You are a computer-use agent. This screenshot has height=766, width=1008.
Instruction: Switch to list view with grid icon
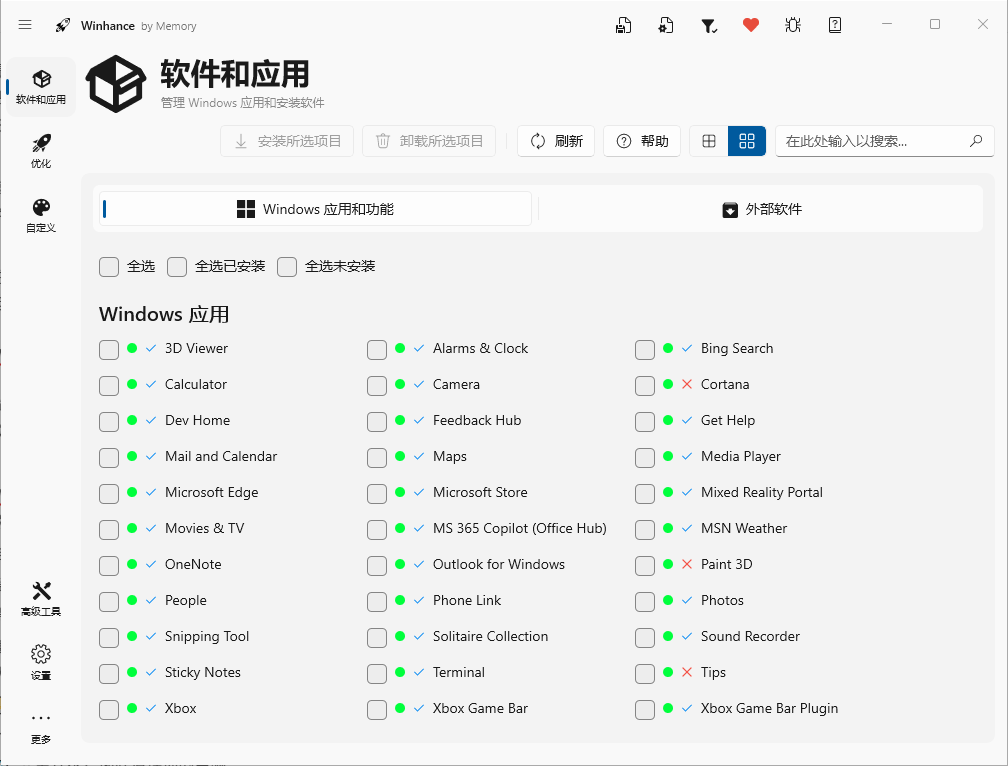click(709, 141)
